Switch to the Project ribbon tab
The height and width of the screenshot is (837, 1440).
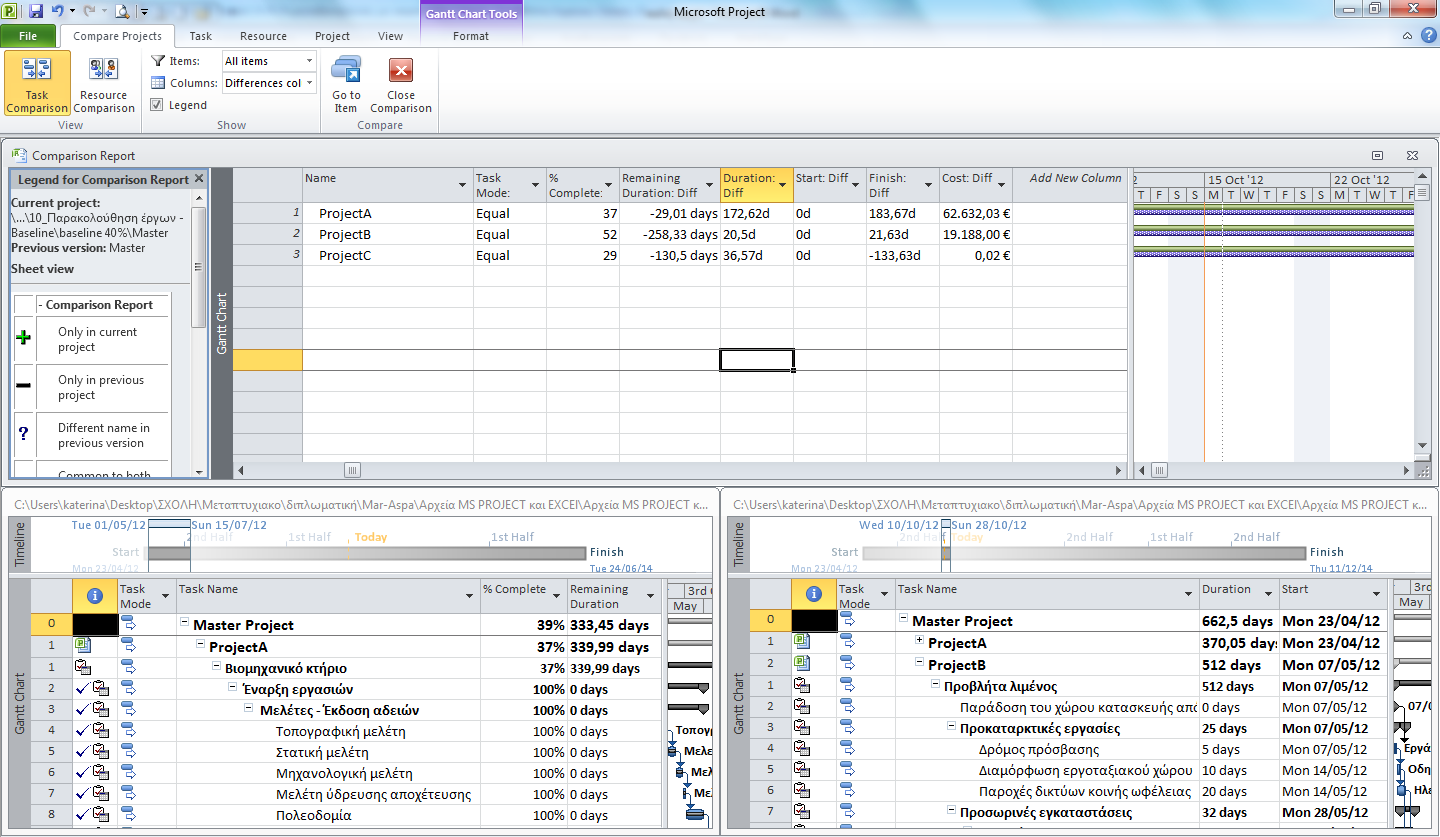coord(332,36)
